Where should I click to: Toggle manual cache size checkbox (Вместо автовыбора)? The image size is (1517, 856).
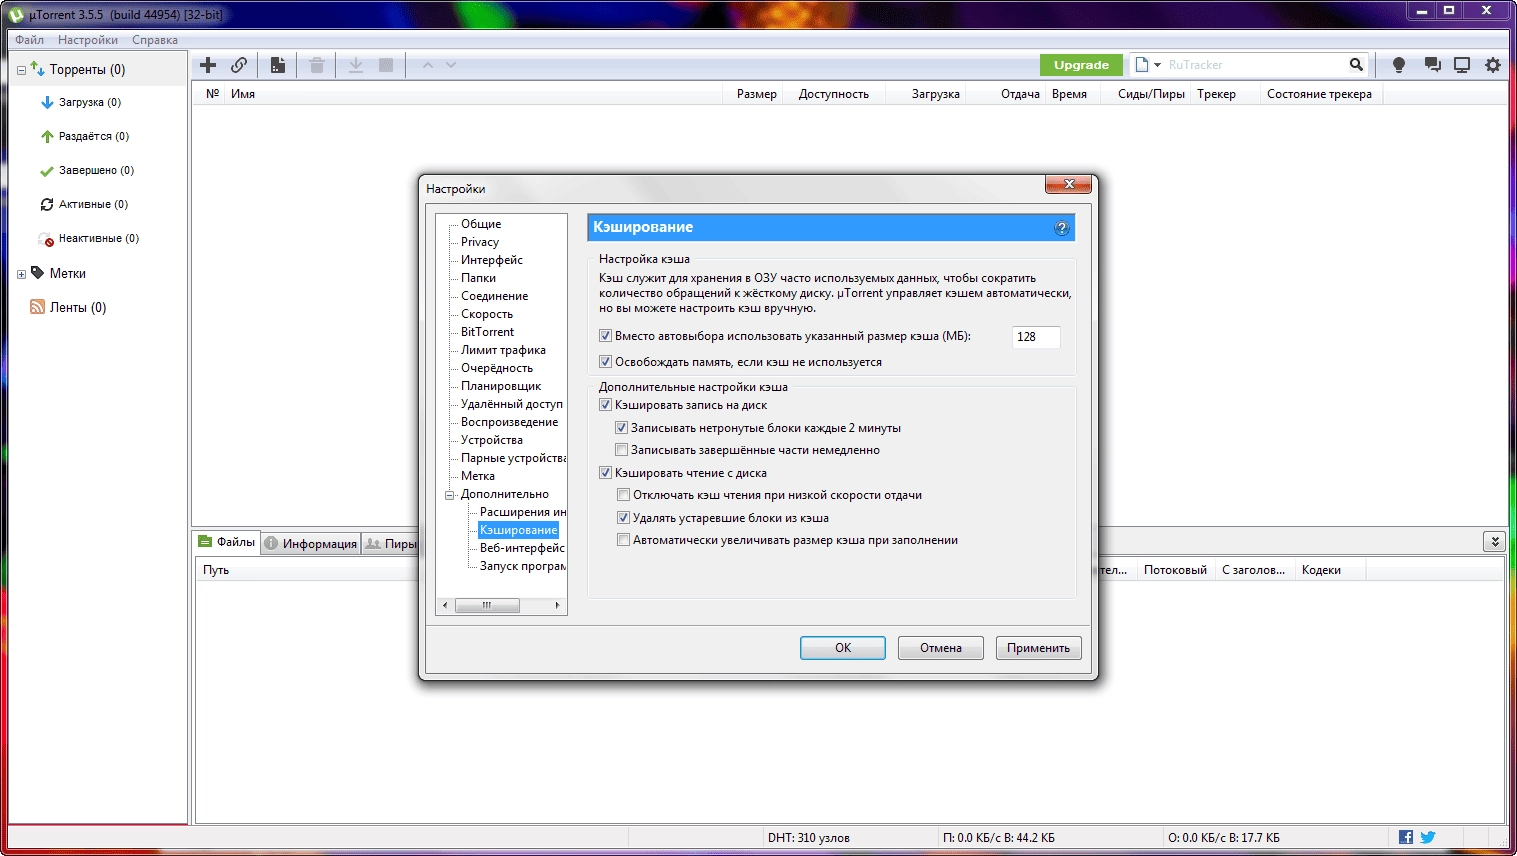click(605, 336)
